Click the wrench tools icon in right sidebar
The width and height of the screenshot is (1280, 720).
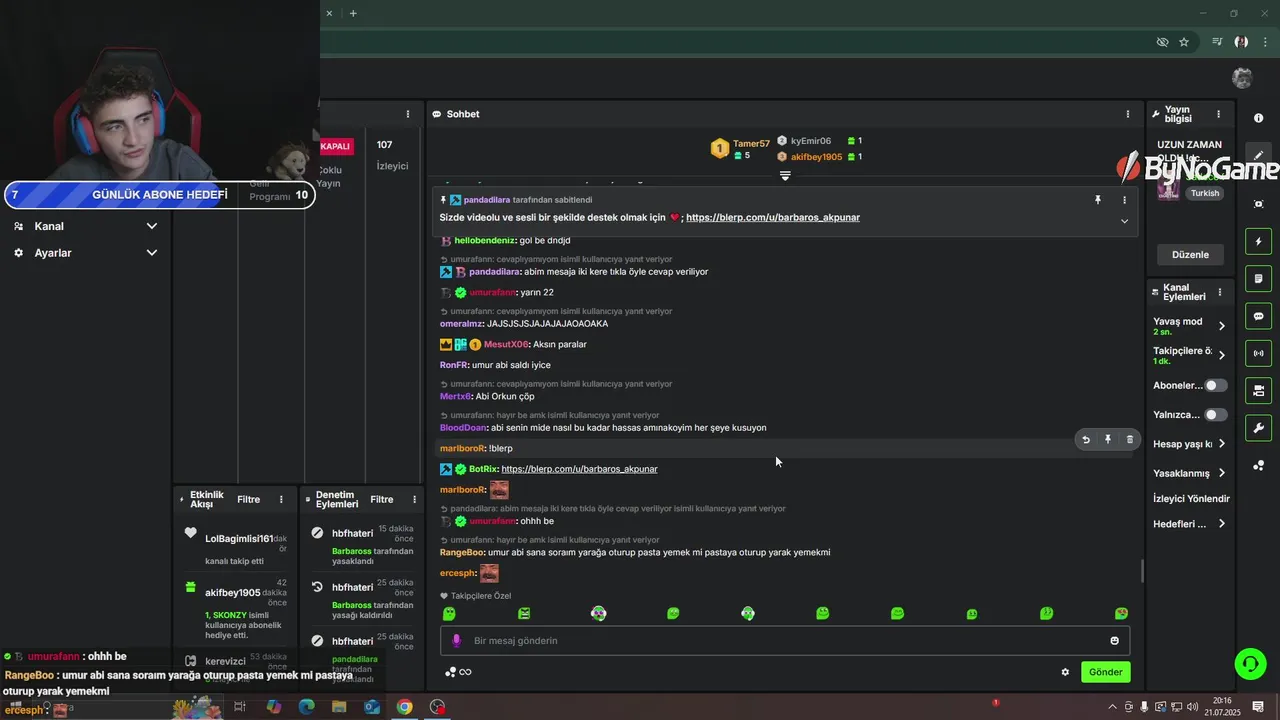[x=1258, y=428]
